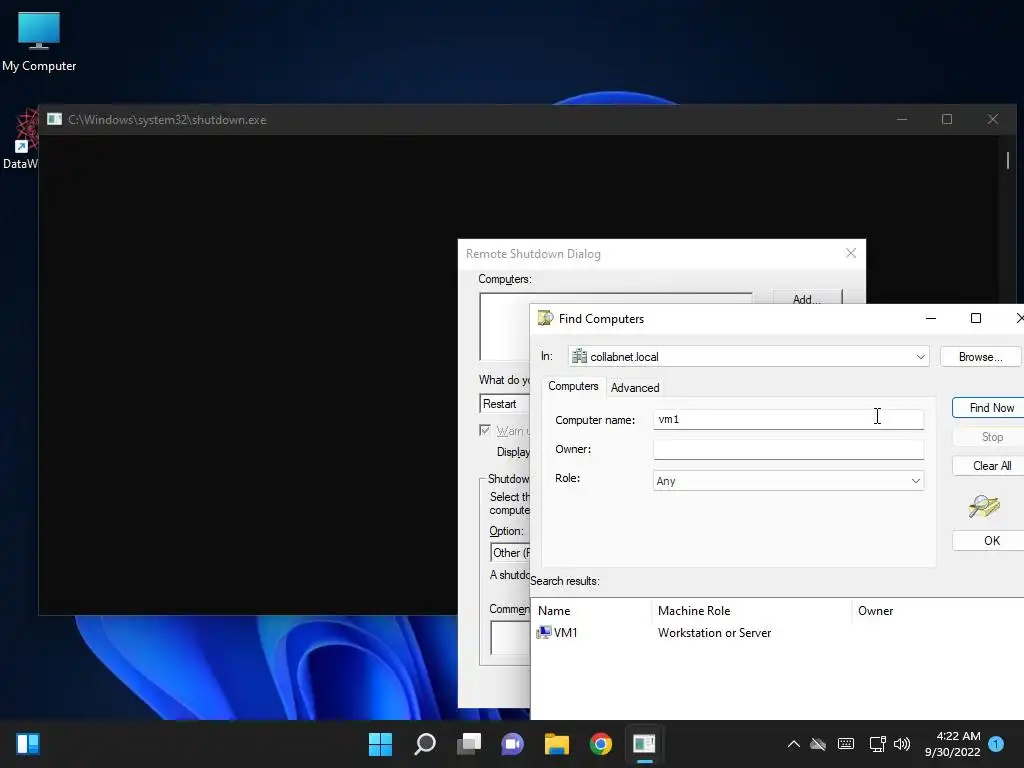The image size is (1024, 768).
Task: Confirm with OK in Find Computers
Action: tap(988, 540)
